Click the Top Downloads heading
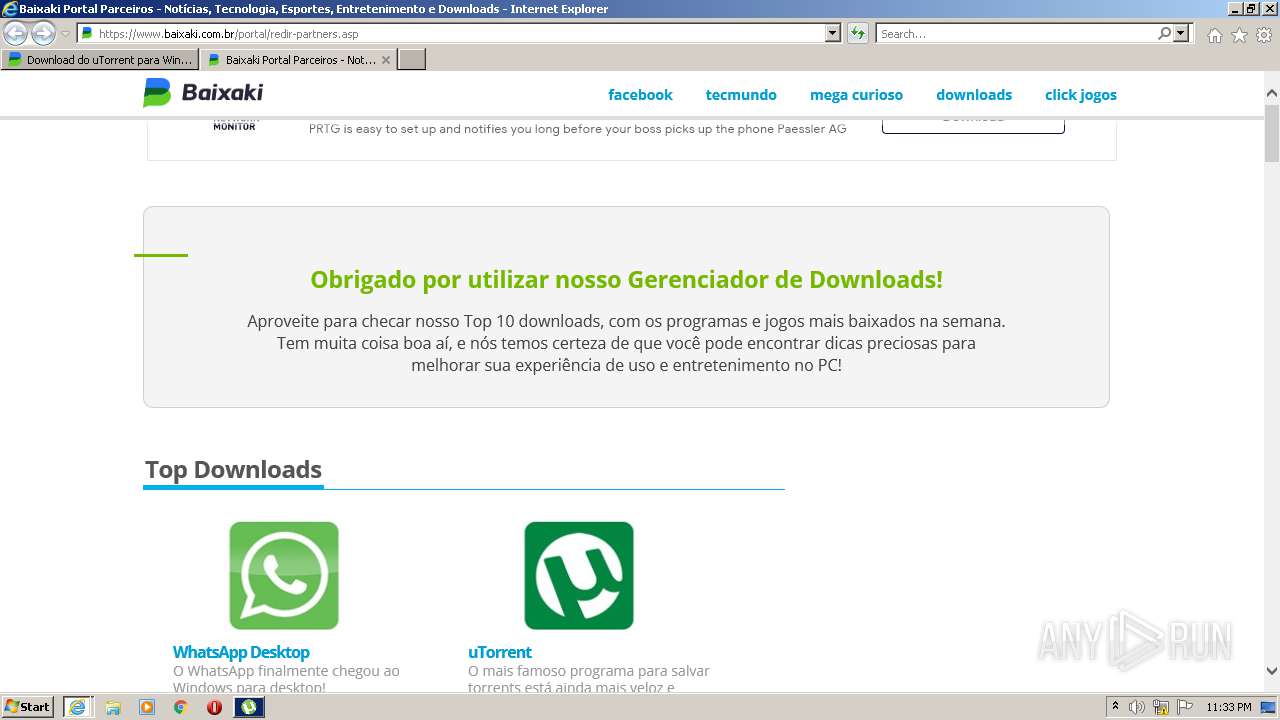The width and height of the screenshot is (1280, 720). [233, 470]
